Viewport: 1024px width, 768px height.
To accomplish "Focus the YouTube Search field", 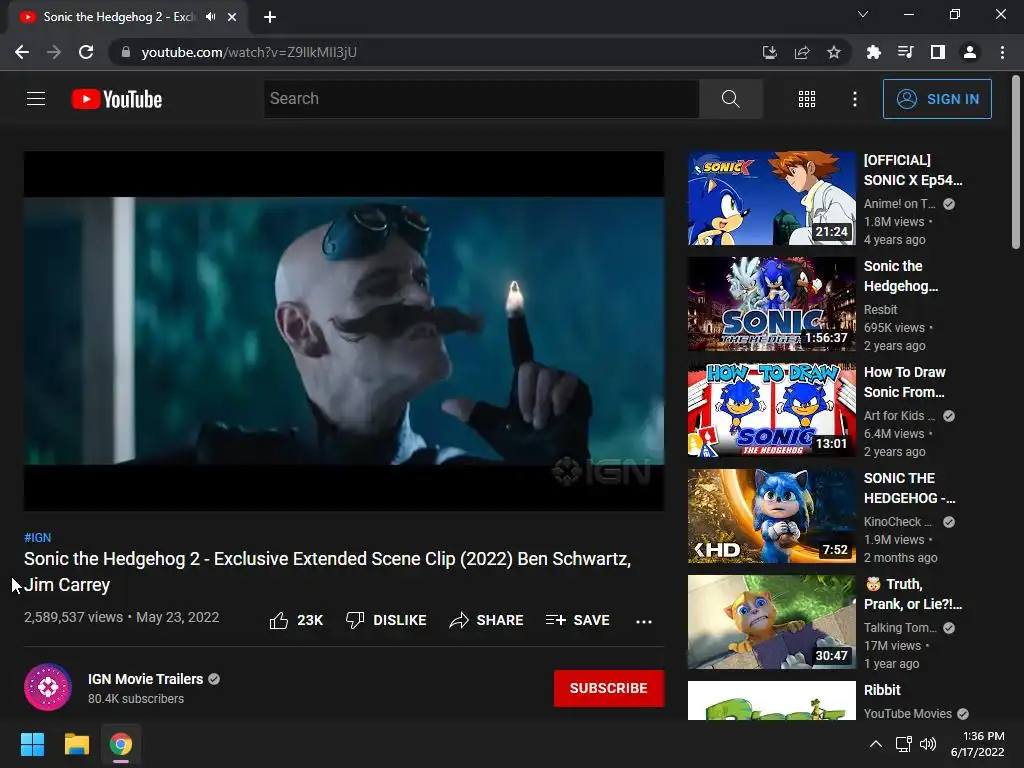I will (x=481, y=99).
